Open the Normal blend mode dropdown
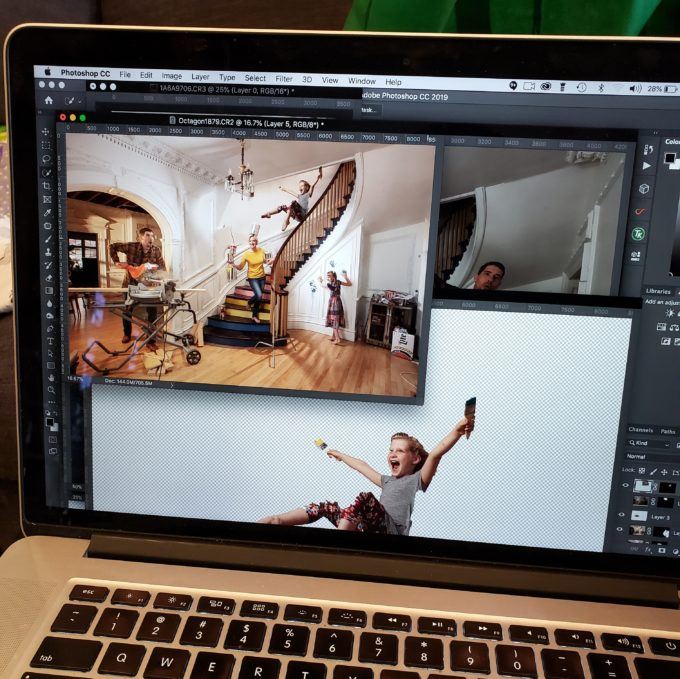680x679 pixels. [x=652, y=457]
